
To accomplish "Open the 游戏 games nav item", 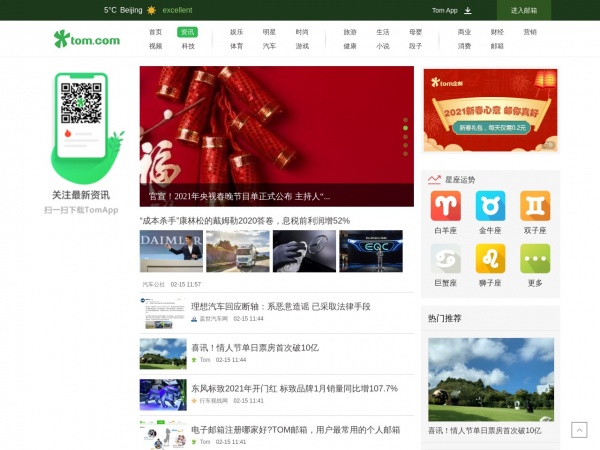I will (302, 46).
